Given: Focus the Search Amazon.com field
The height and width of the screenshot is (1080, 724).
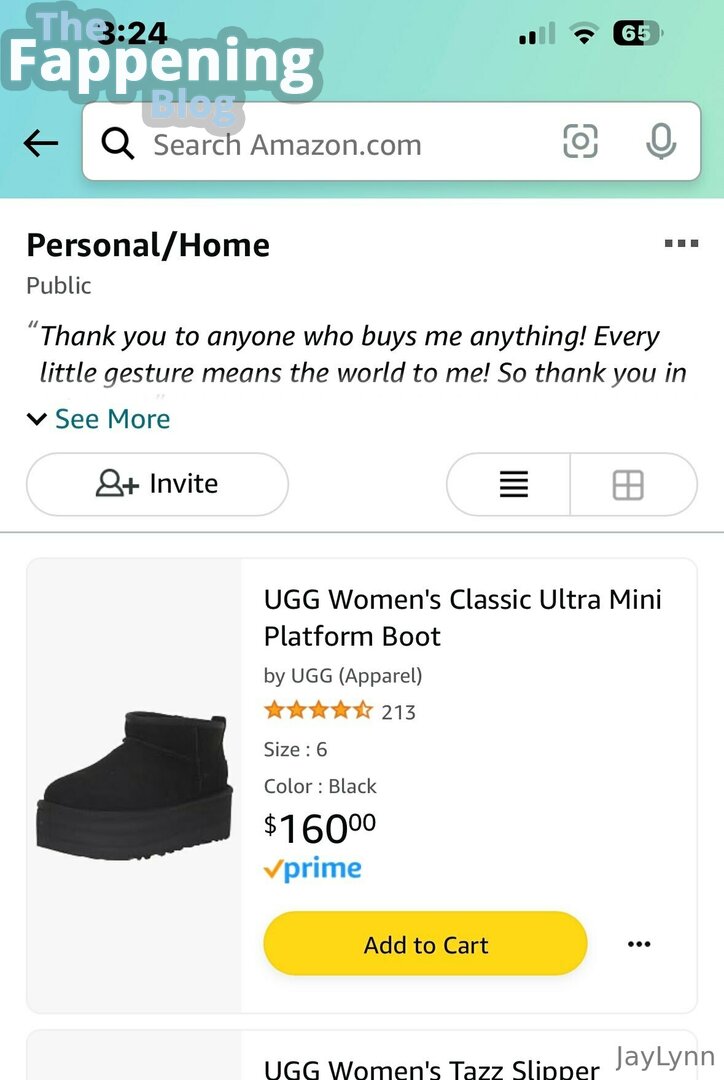Looking at the screenshot, I should tap(340, 144).
